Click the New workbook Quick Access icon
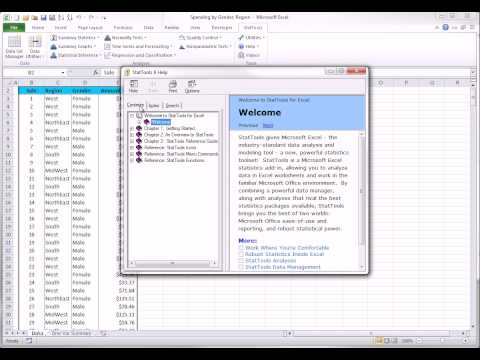480x360 pixels. [17, 17]
